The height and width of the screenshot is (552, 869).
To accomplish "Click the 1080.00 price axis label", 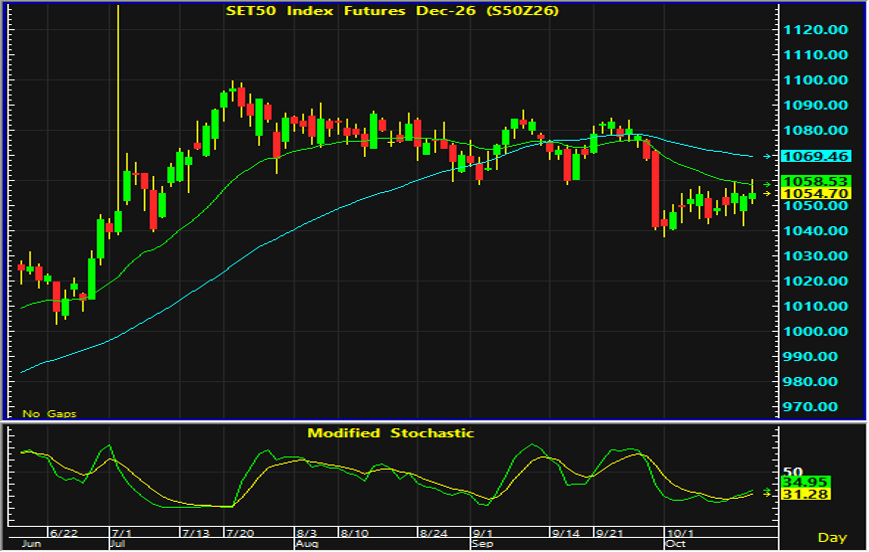I will click(815, 131).
